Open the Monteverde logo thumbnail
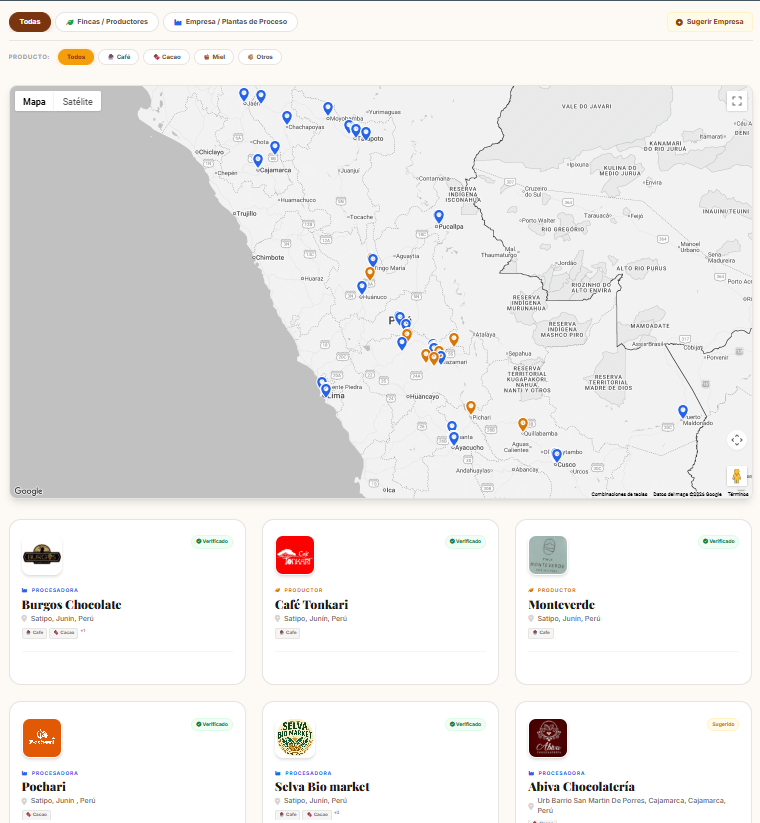The height and width of the screenshot is (823, 760). point(548,555)
